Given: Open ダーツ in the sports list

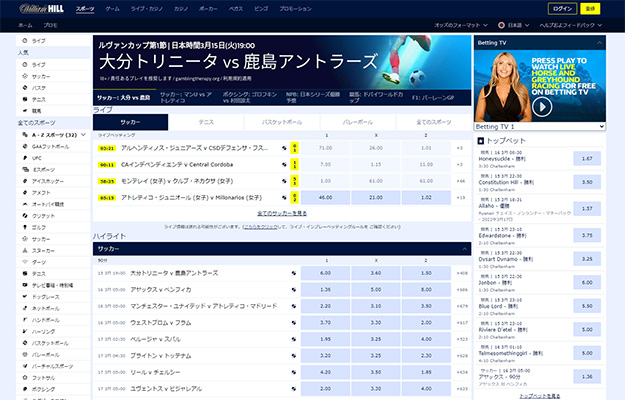Looking at the screenshot, I should click(39, 262).
